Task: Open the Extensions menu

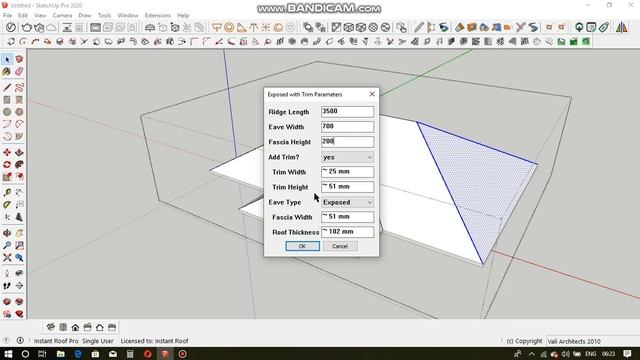Action: 158,16
